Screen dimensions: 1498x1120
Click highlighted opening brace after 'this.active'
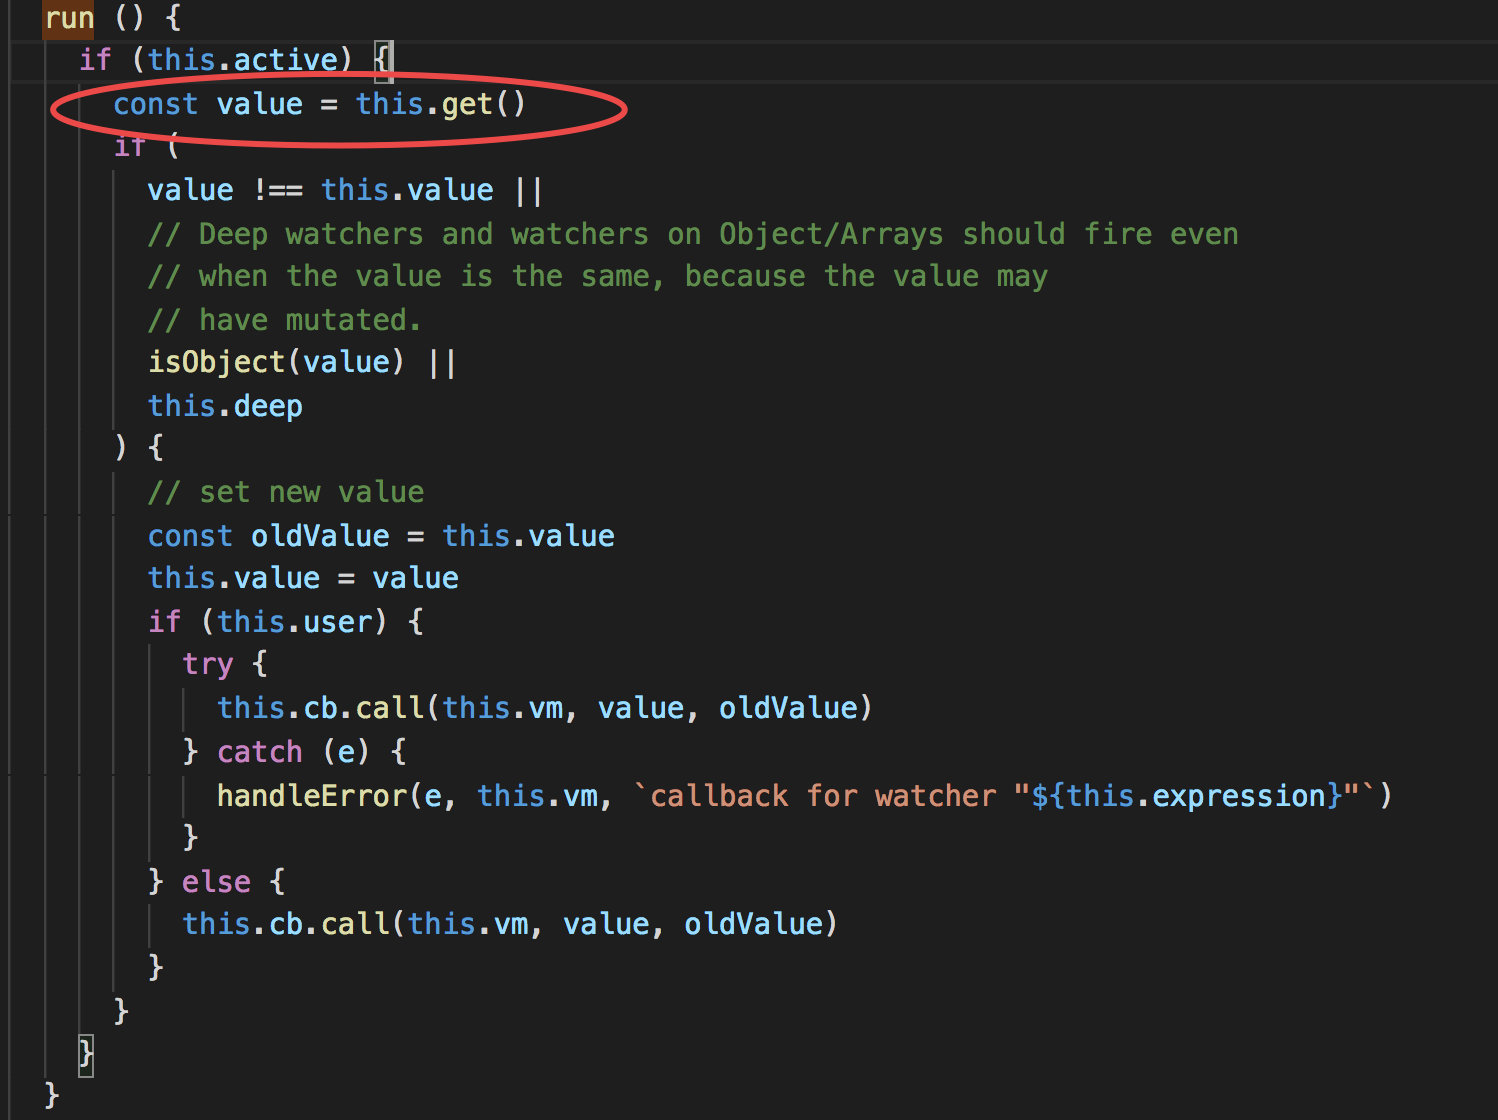coord(384,60)
